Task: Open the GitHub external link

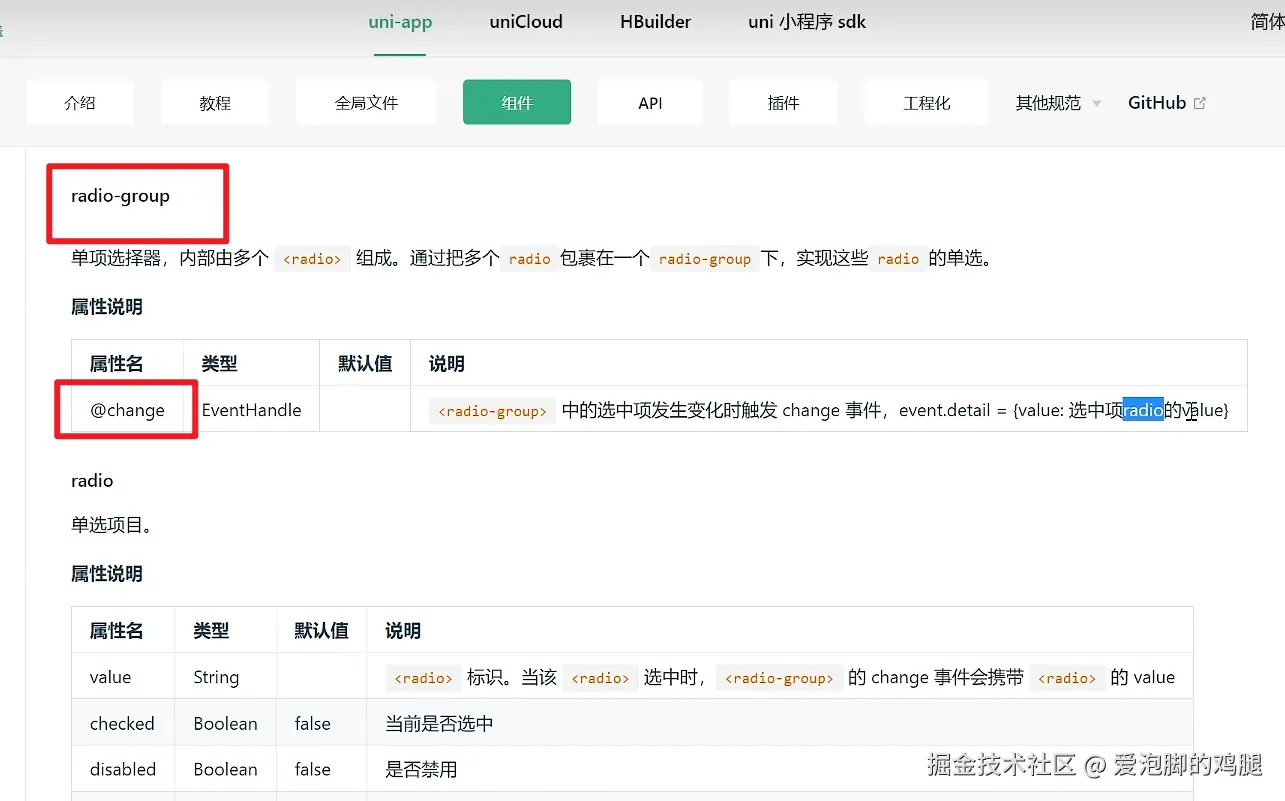Action: pos(1167,102)
